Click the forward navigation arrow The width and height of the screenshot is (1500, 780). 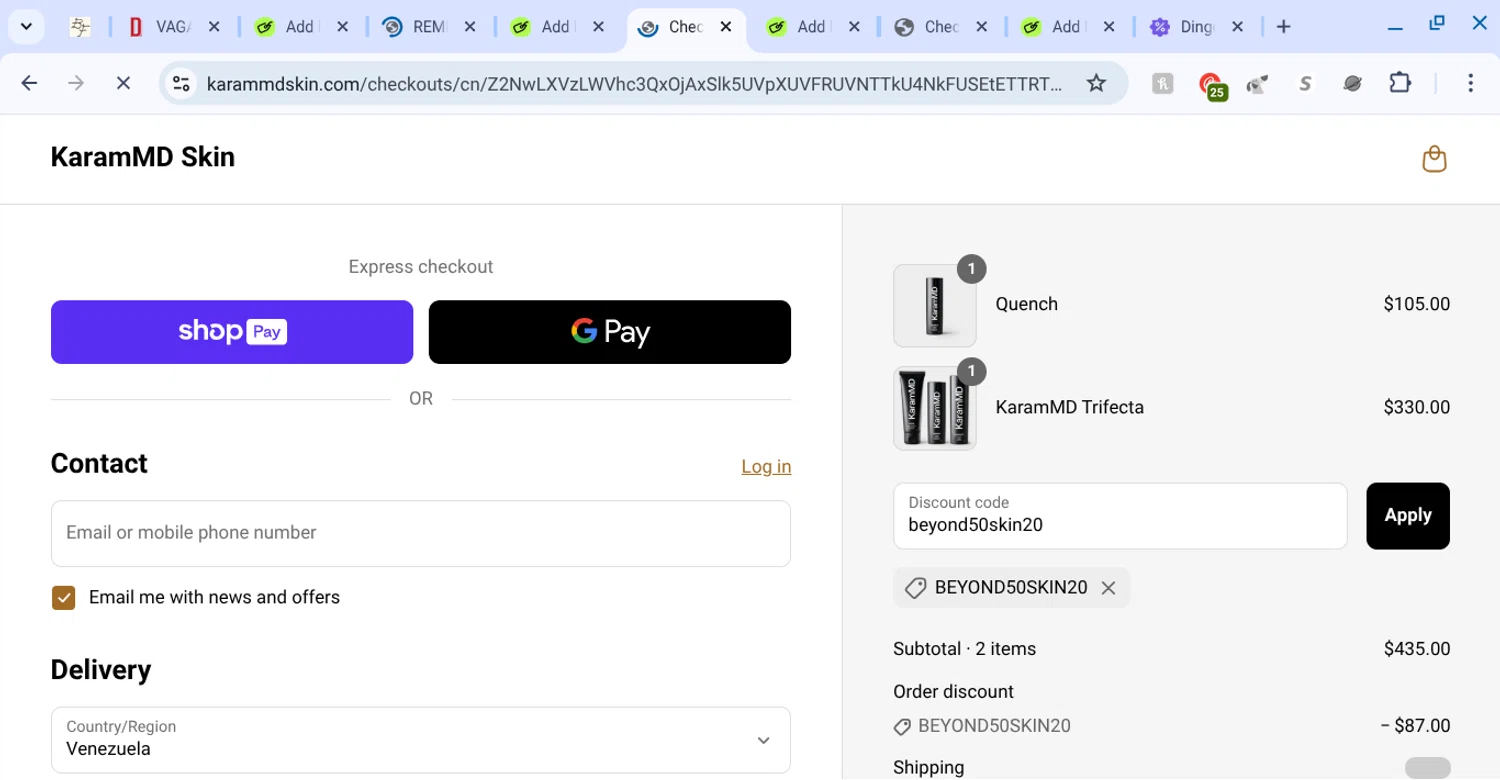(x=76, y=83)
